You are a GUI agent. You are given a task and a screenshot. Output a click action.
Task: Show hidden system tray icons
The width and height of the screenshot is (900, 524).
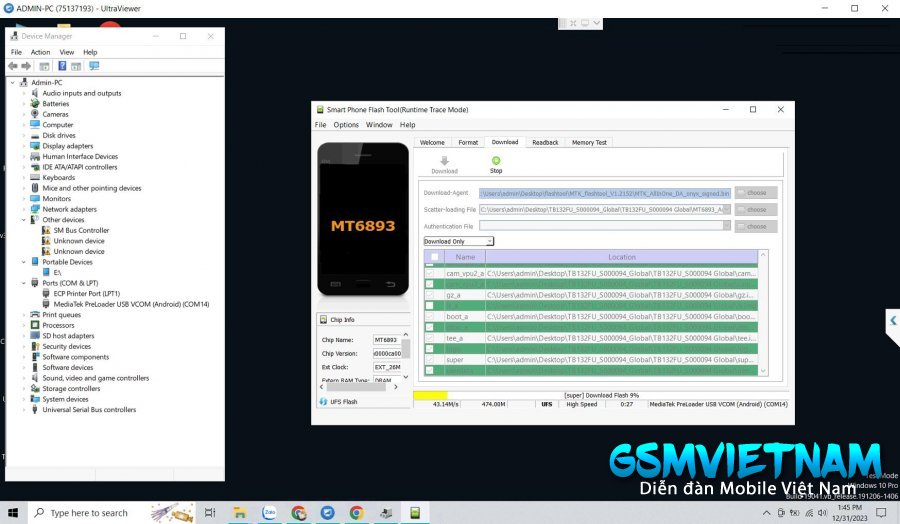tap(766, 513)
